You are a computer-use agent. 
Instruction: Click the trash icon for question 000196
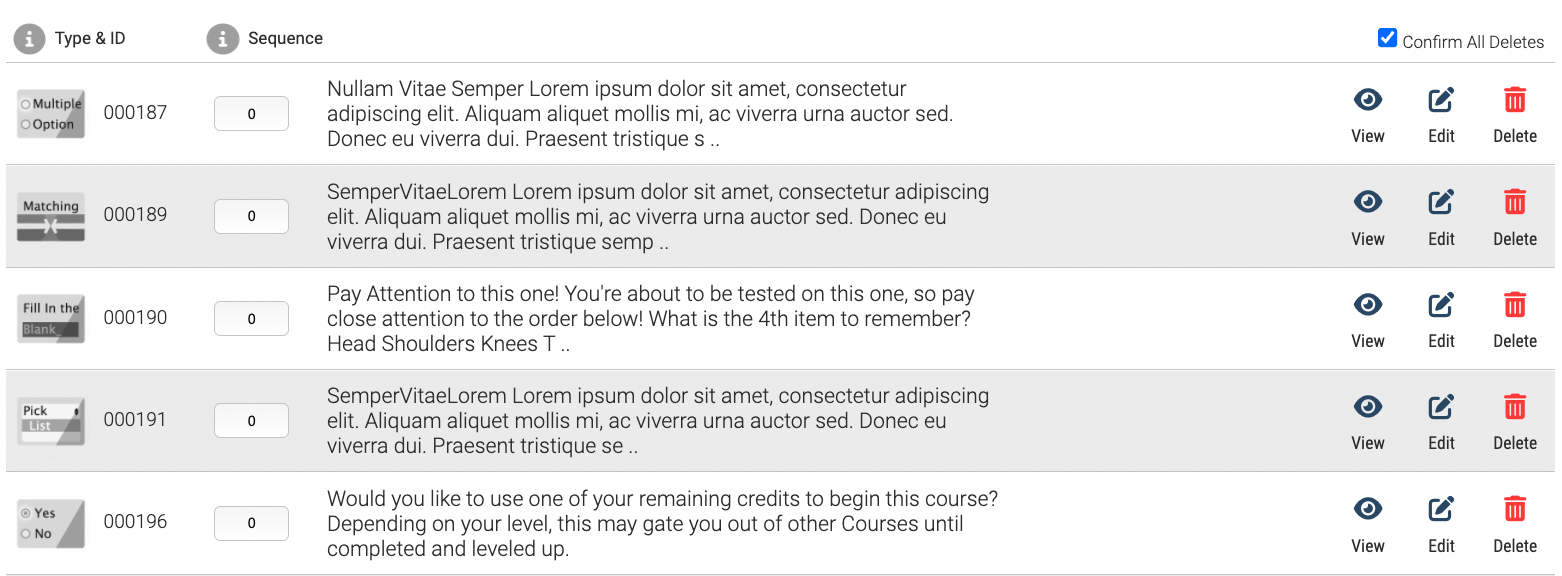click(1515, 509)
